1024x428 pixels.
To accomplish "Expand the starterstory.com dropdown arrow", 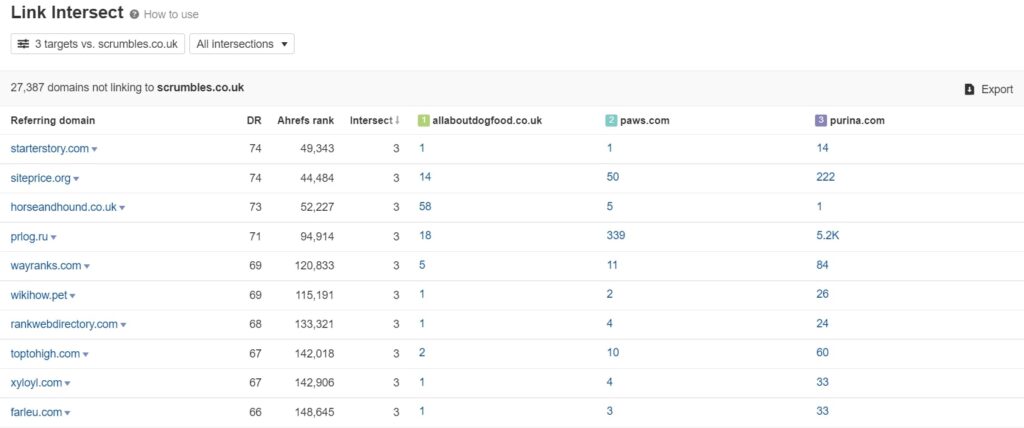I will (95, 150).
